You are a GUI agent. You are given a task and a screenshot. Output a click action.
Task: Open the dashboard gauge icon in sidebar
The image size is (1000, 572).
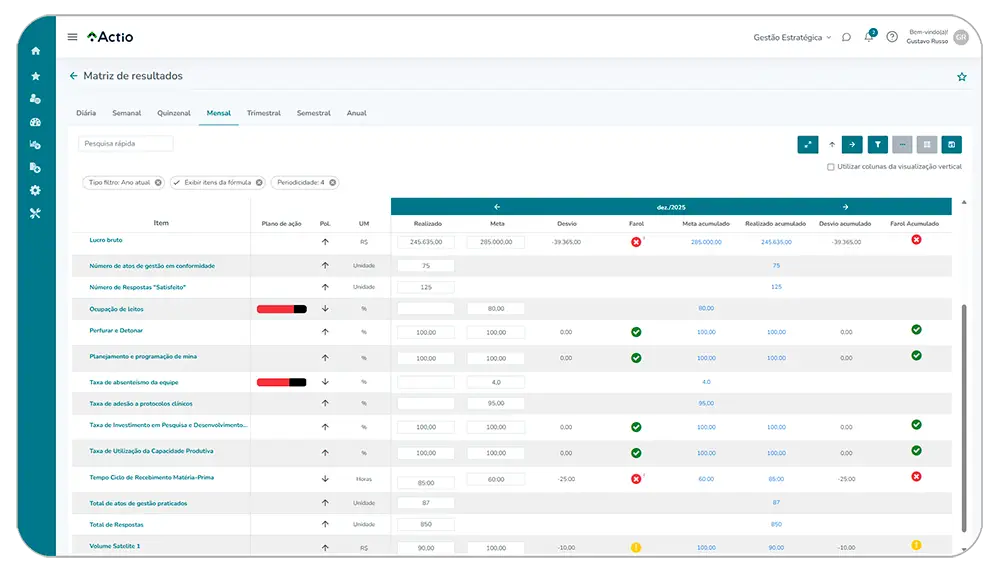(x=36, y=122)
